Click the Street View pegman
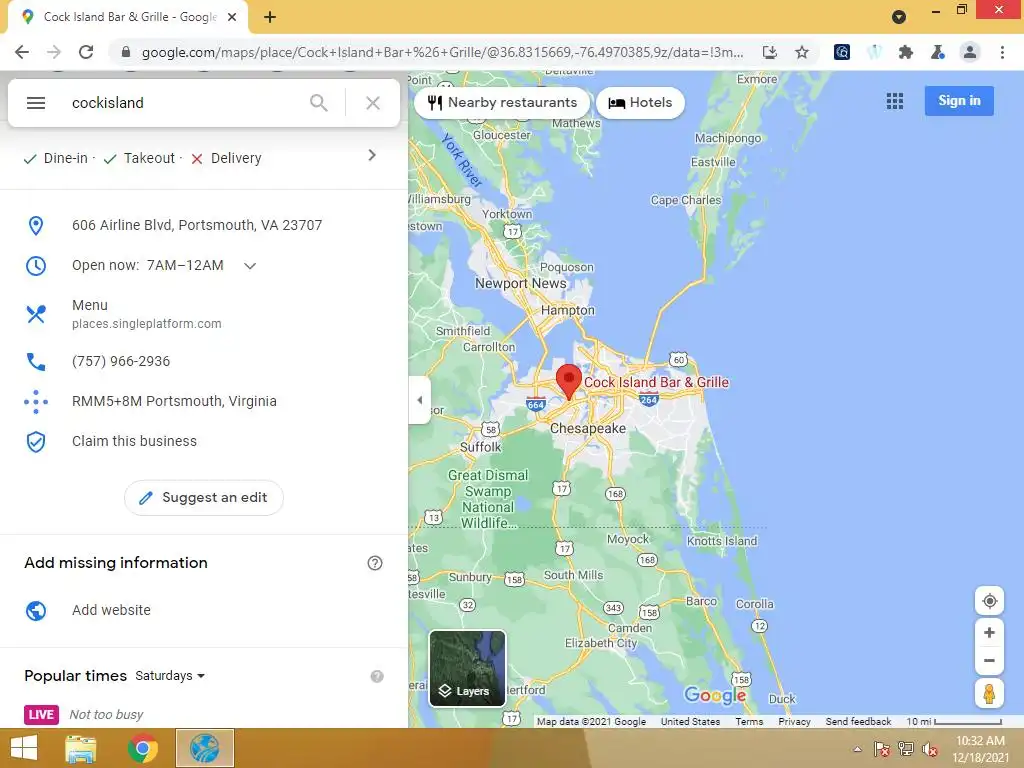The height and width of the screenshot is (768, 1024). pos(989,694)
